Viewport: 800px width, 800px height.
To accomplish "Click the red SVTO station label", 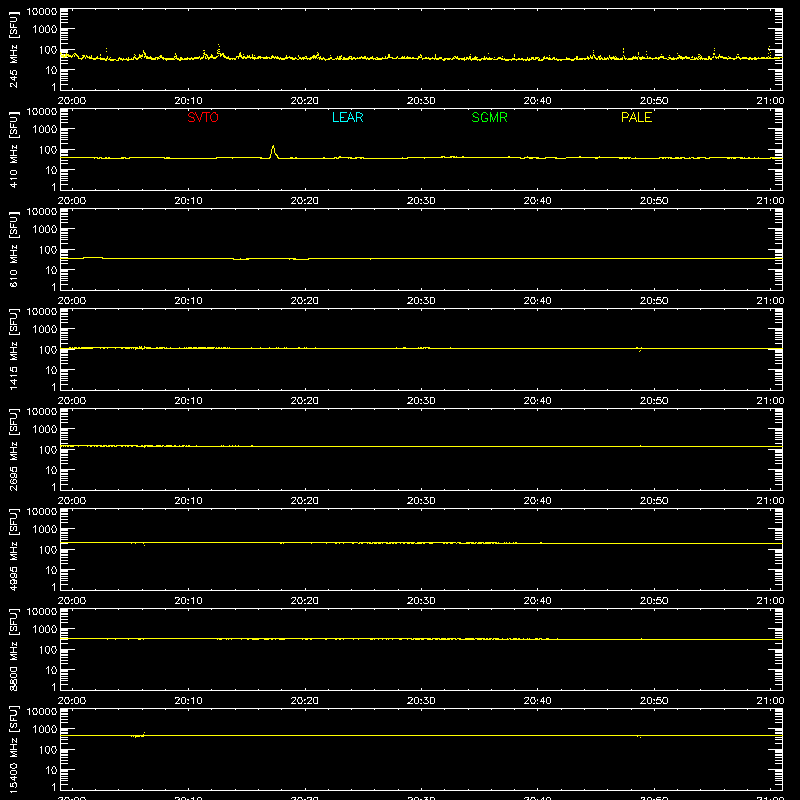I will pyautogui.click(x=203, y=117).
